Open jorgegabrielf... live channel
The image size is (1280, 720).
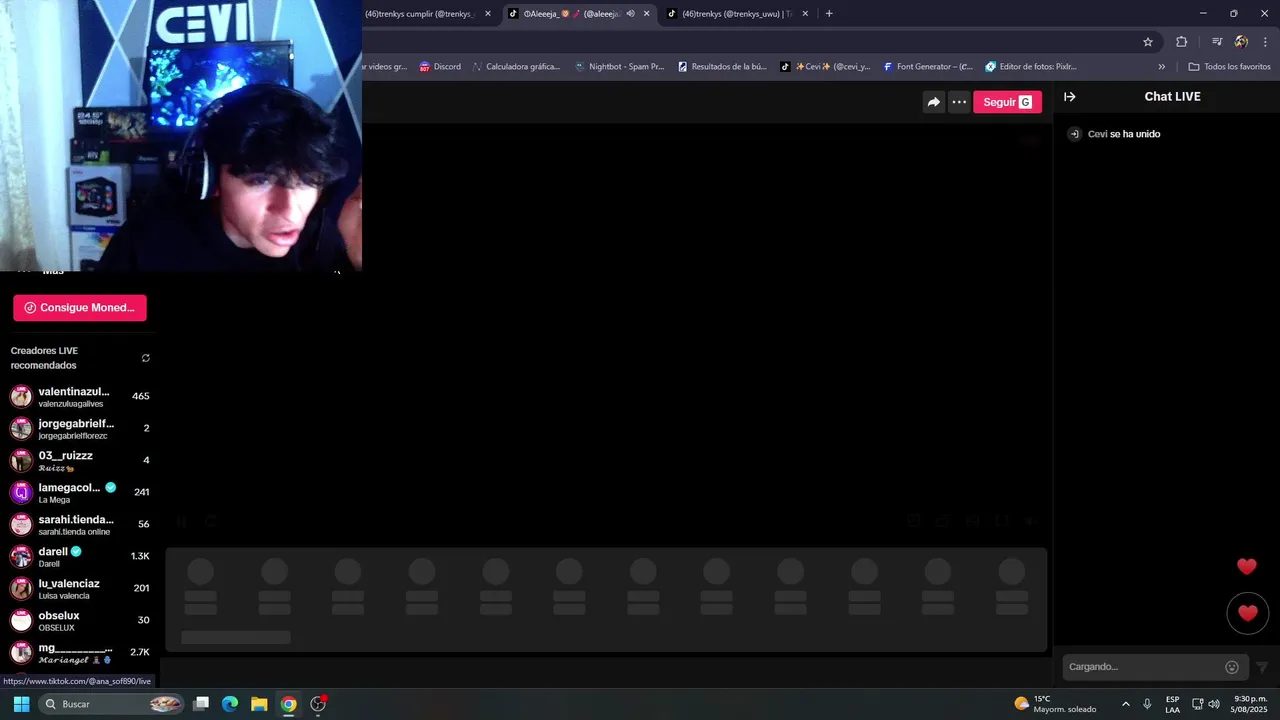pyautogui.click(x=80, y=428)
